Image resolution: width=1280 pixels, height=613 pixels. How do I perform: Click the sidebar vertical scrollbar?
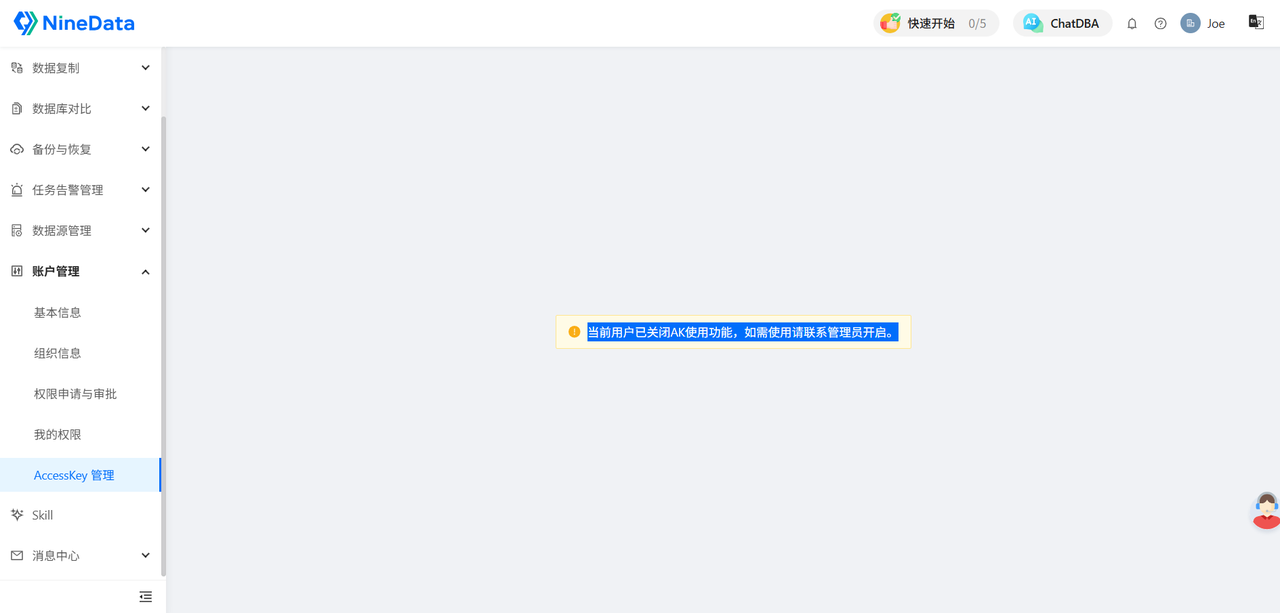coord(164,345)
